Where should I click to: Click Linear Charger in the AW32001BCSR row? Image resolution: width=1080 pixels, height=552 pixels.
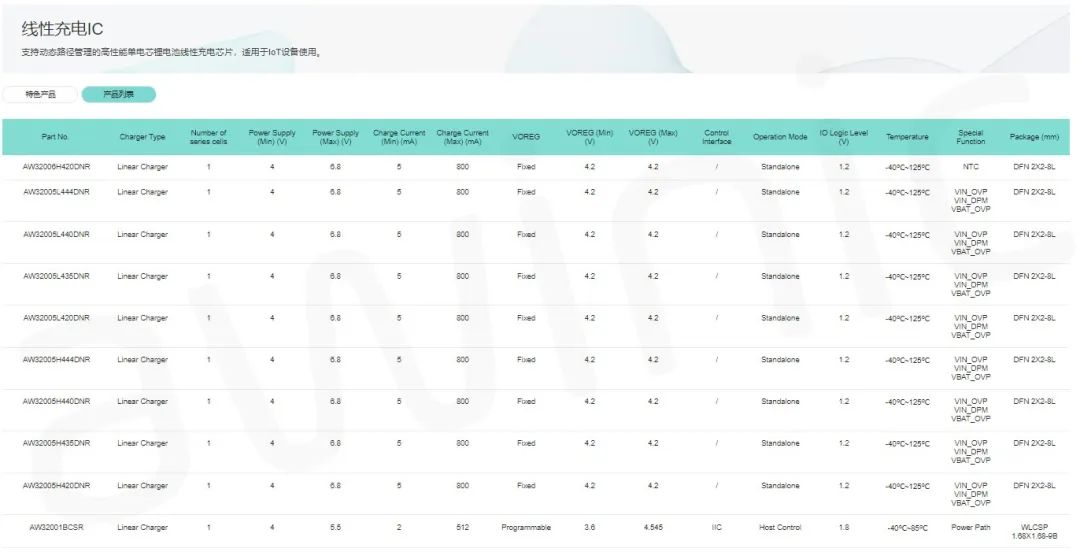pos(143,527)
